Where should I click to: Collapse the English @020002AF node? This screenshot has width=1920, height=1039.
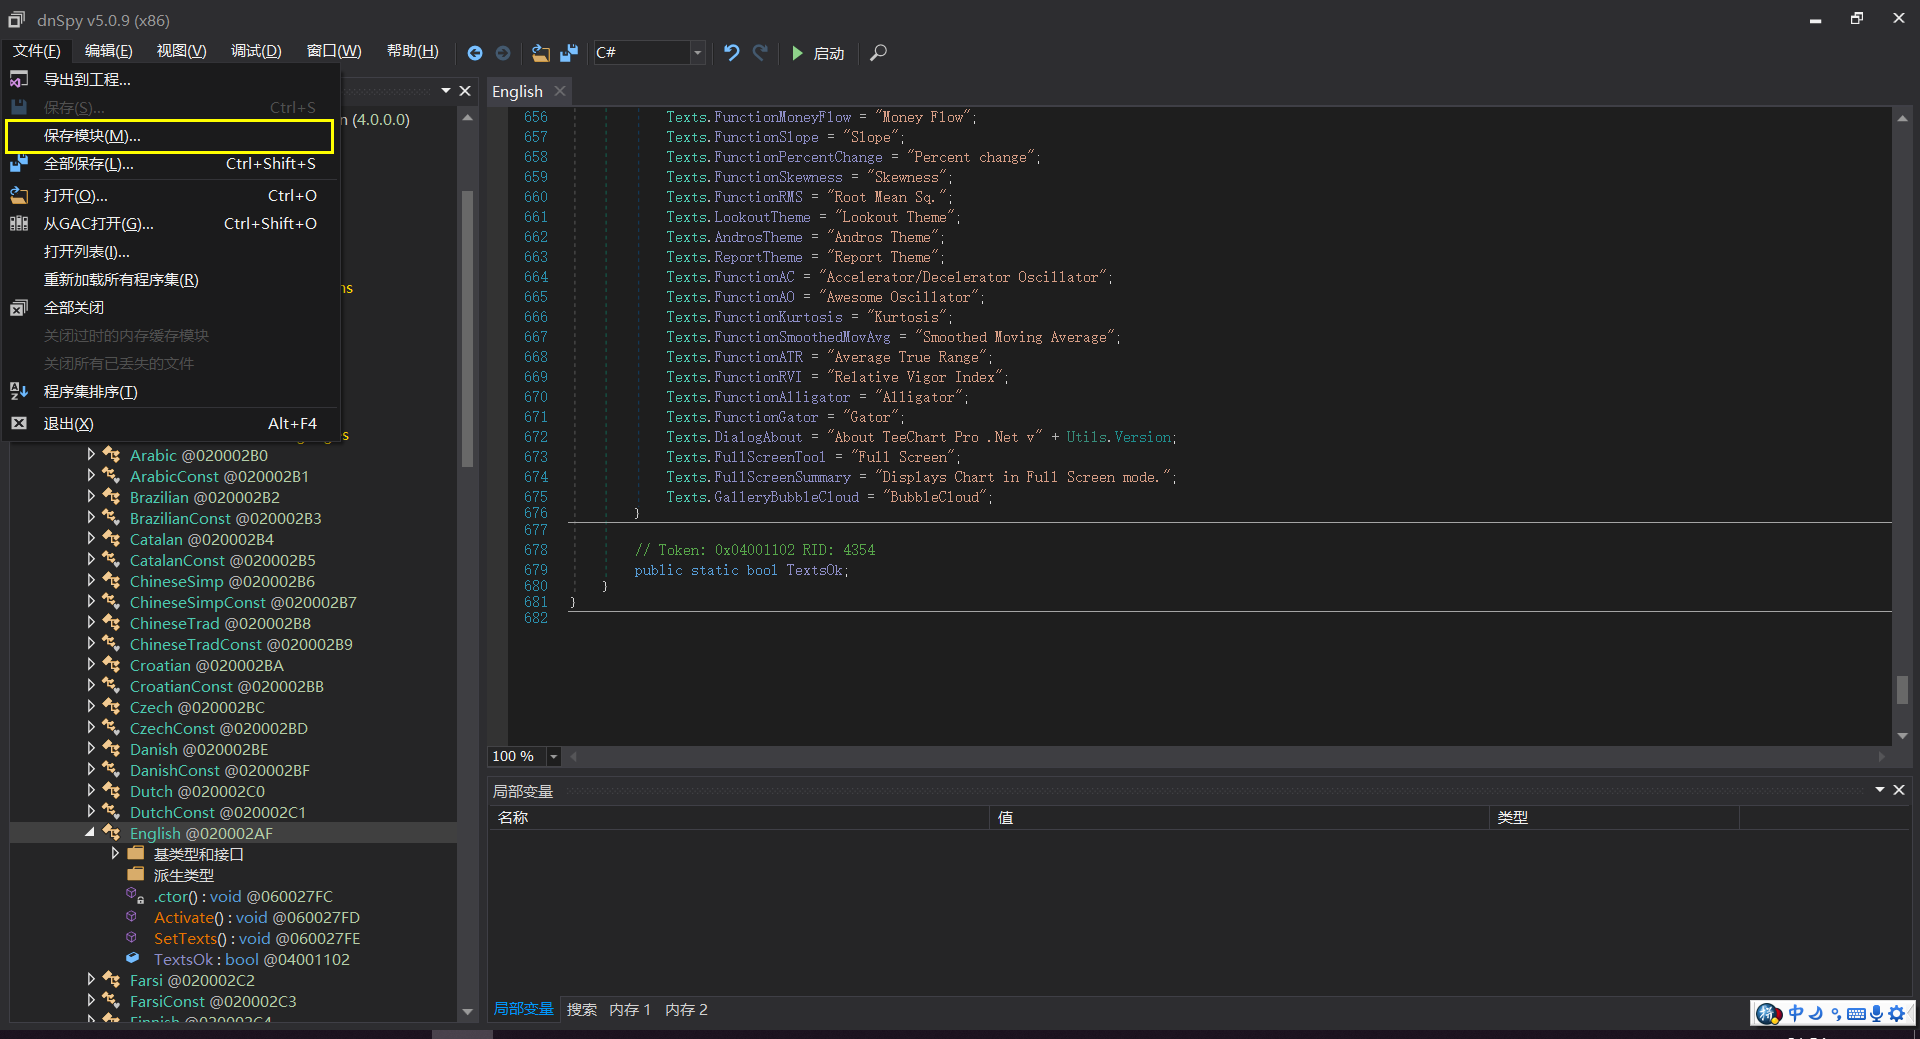tap(89, 832)
